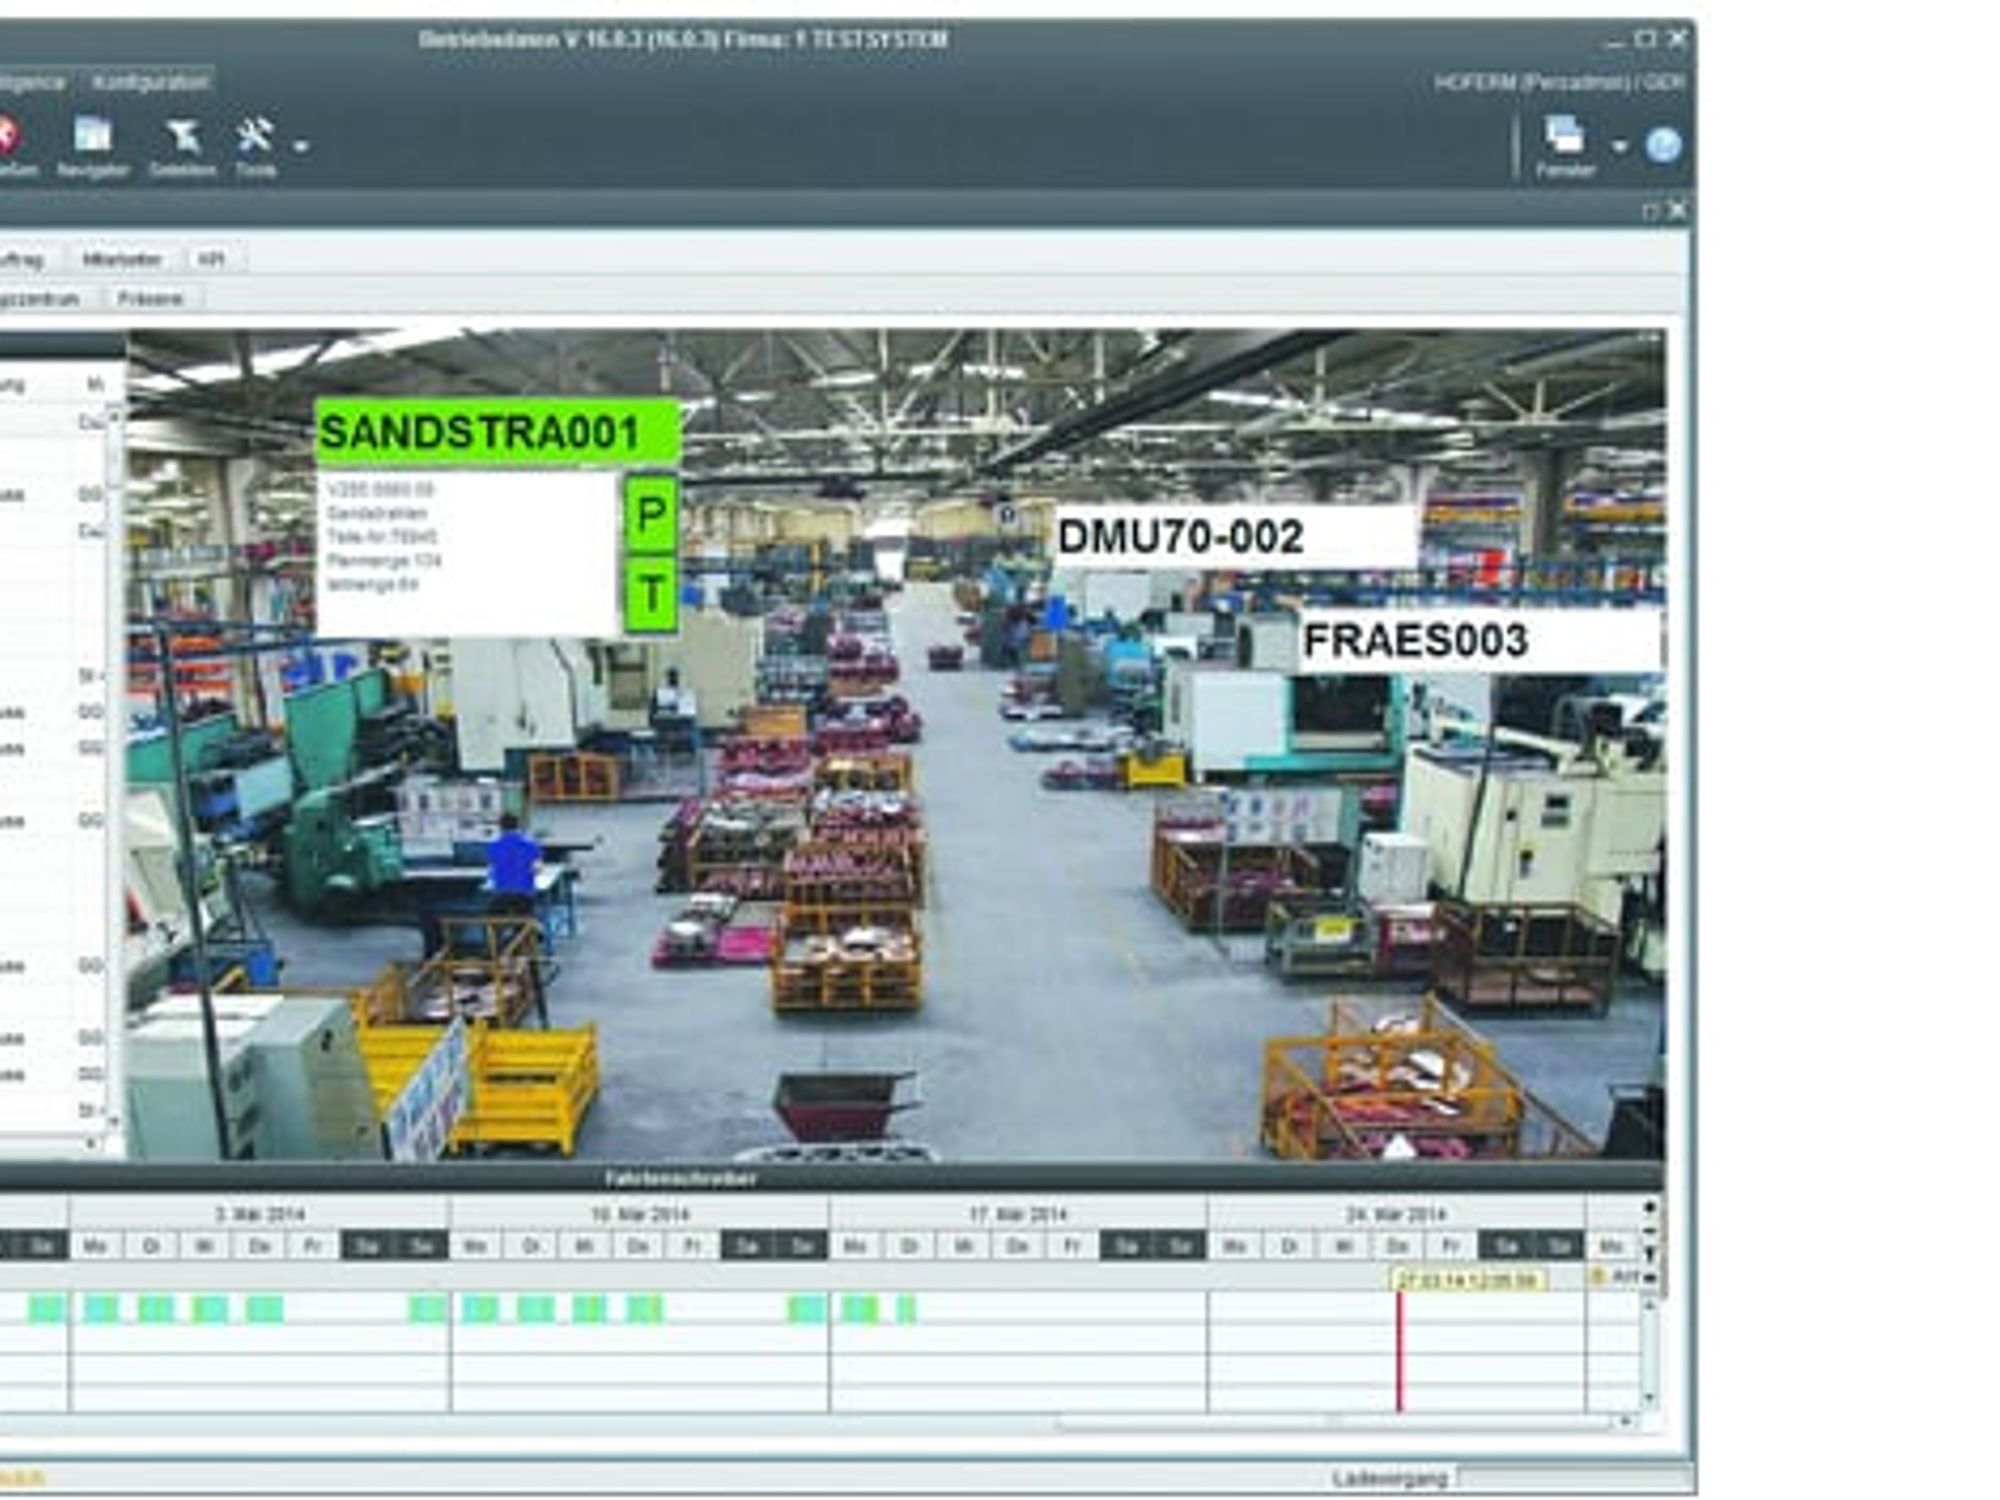
Task: Expand the Tools dropdown arrow
Action: [300, 147]
